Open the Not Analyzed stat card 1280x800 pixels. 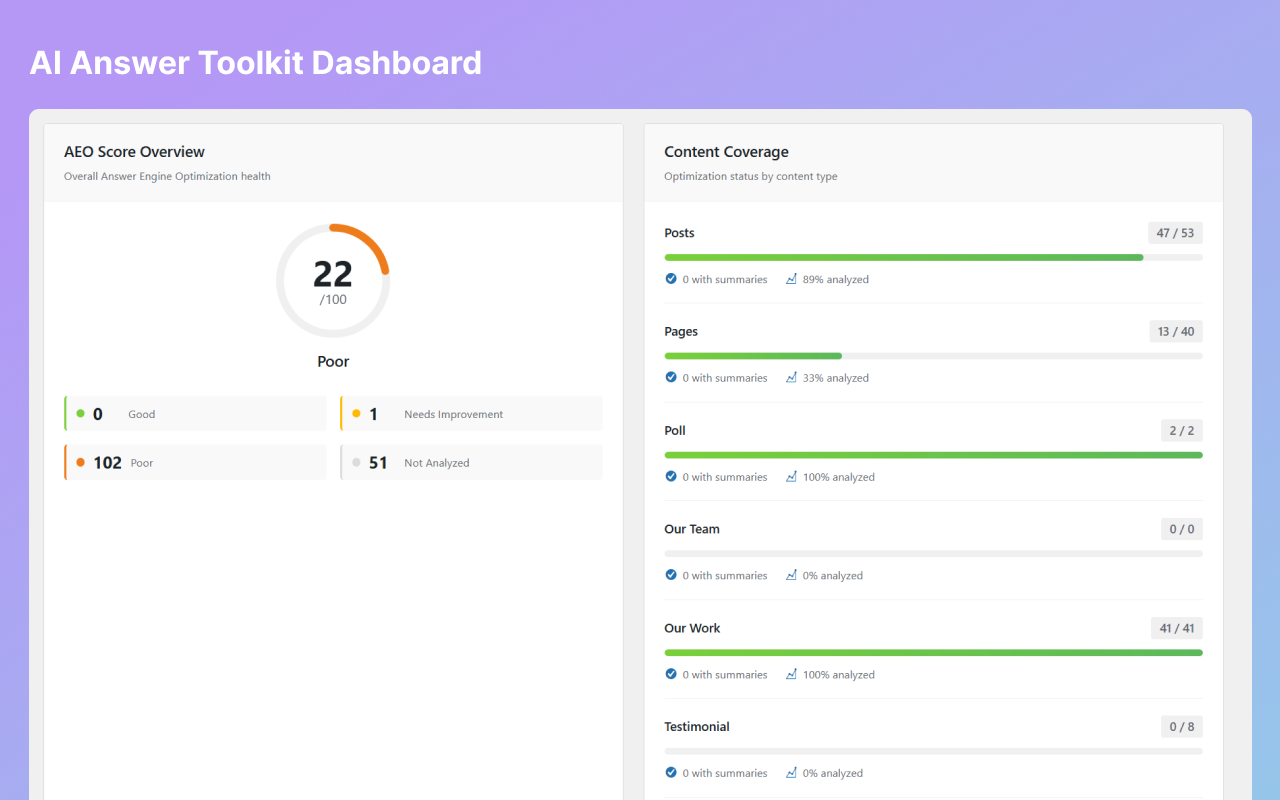point(471,462)
